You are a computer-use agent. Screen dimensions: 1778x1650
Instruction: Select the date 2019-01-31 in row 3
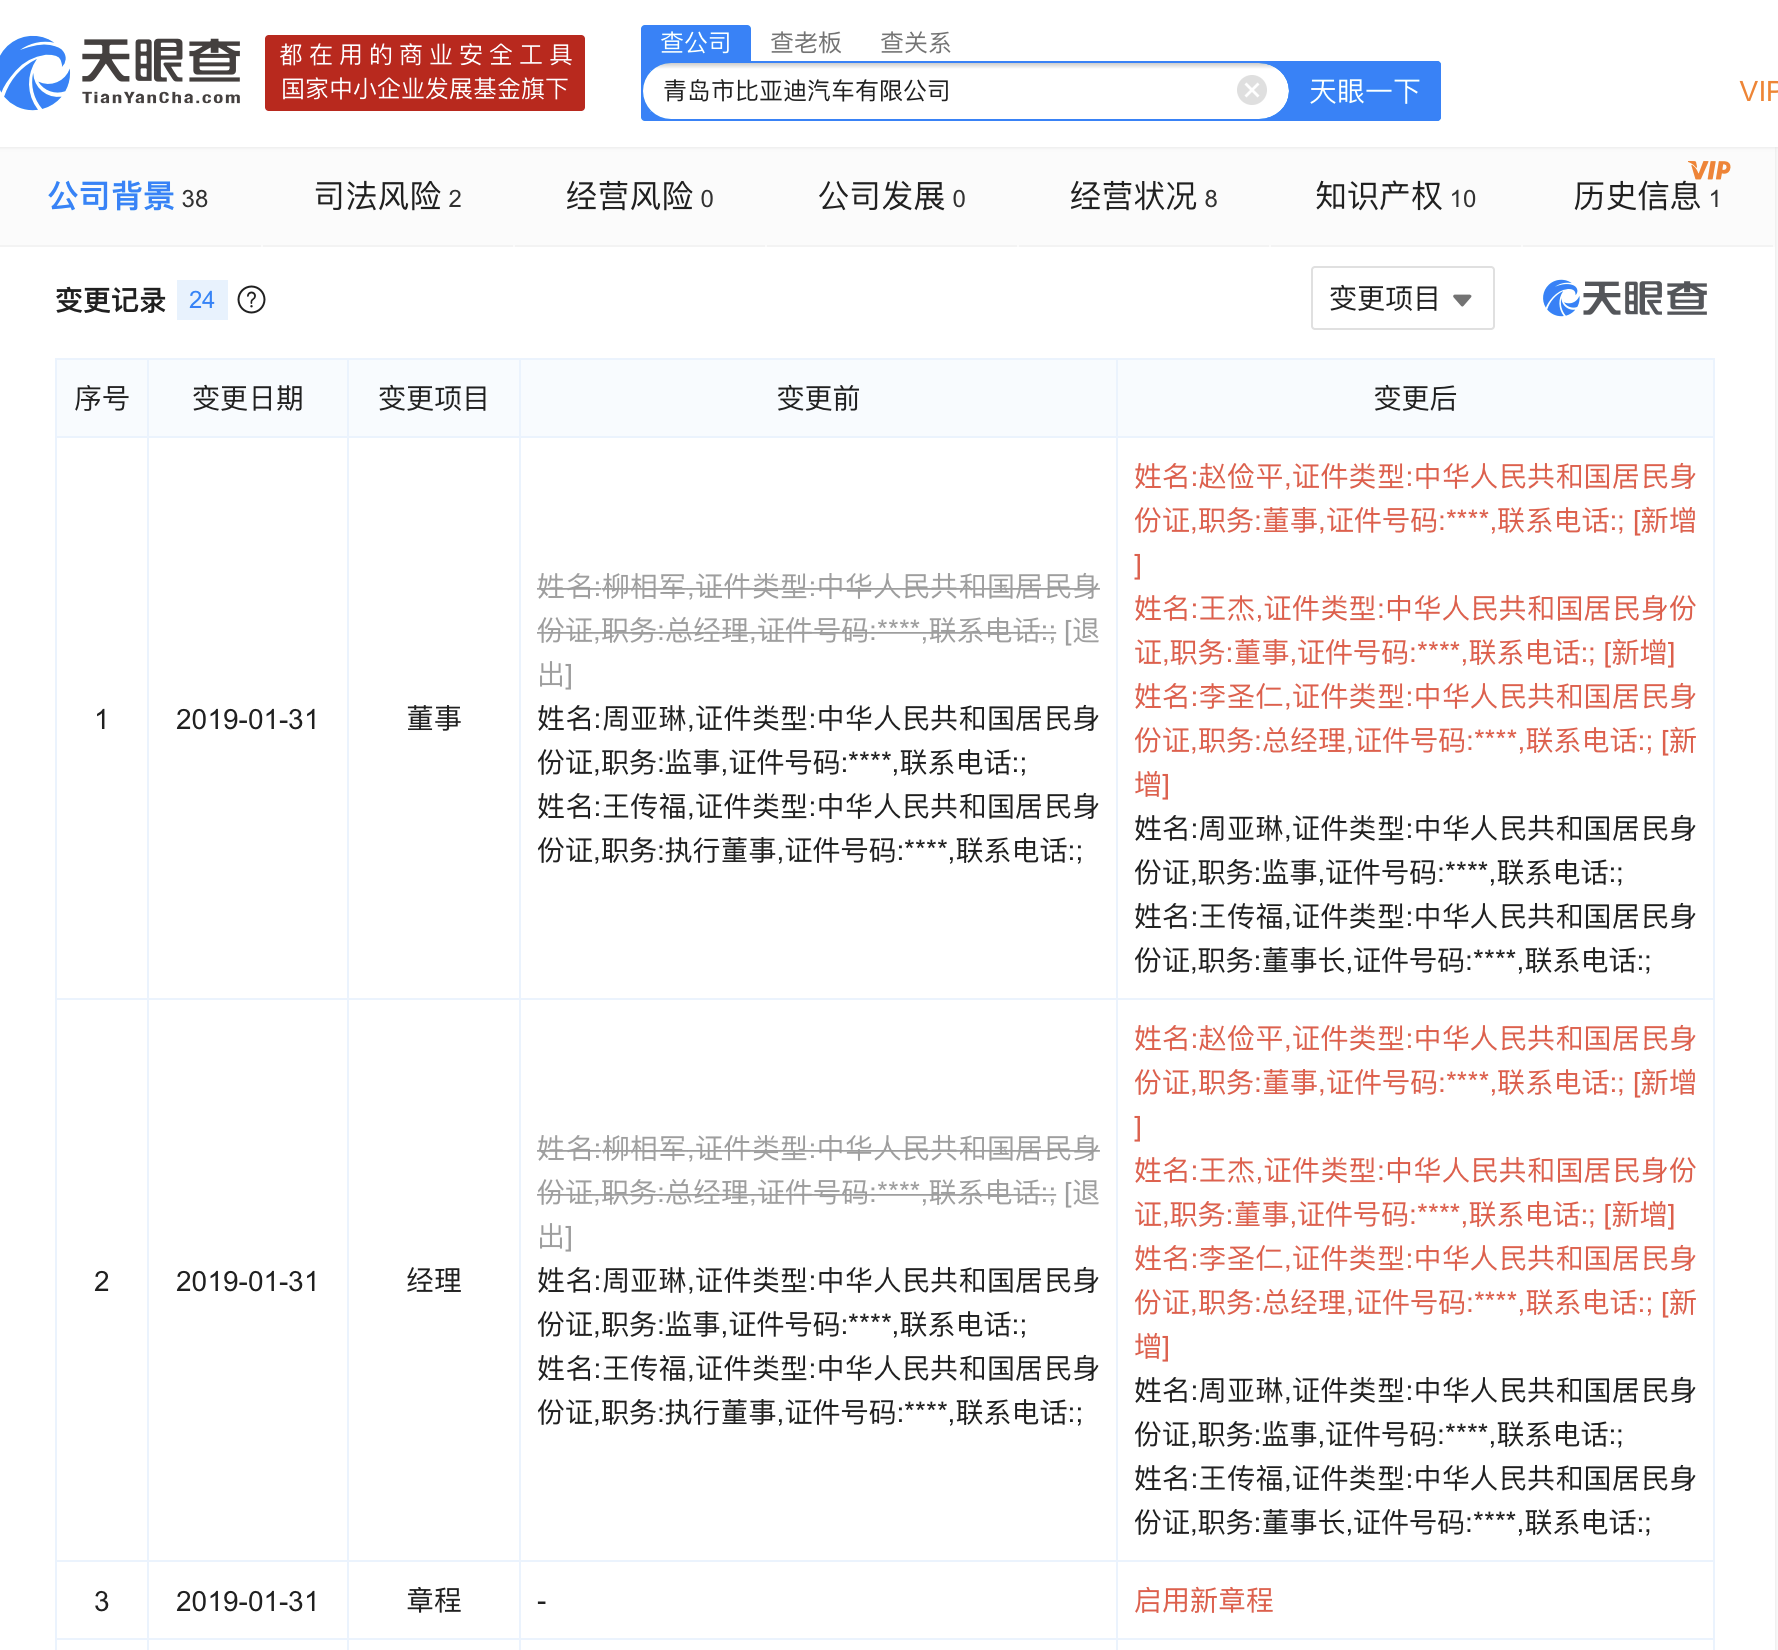coord(247,1601)
